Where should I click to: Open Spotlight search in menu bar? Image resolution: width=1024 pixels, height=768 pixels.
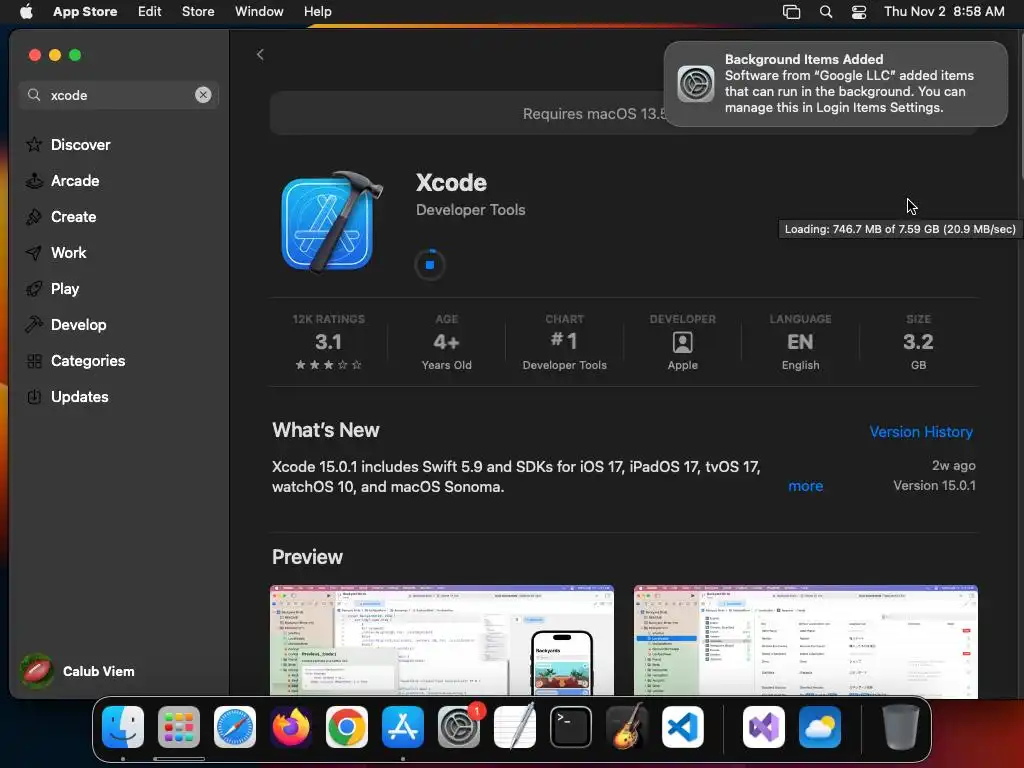(825, 11)
